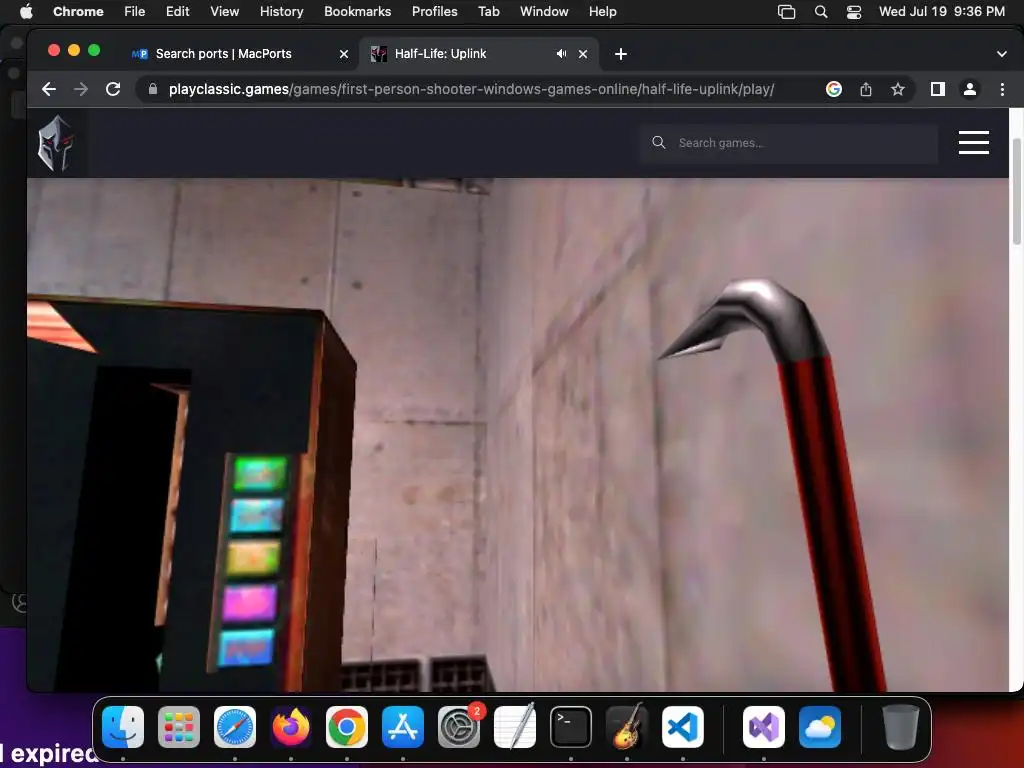Click the Search games field
The image size is (1024, 768).
click(x=790, y=143)
